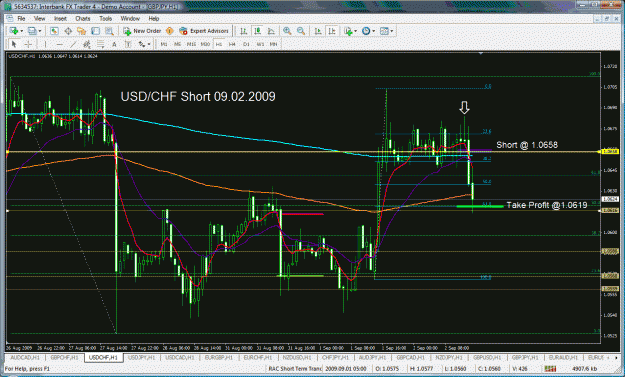Launch the MetaEditor icon
The image size is (625, 377).
tap(170, 31)
